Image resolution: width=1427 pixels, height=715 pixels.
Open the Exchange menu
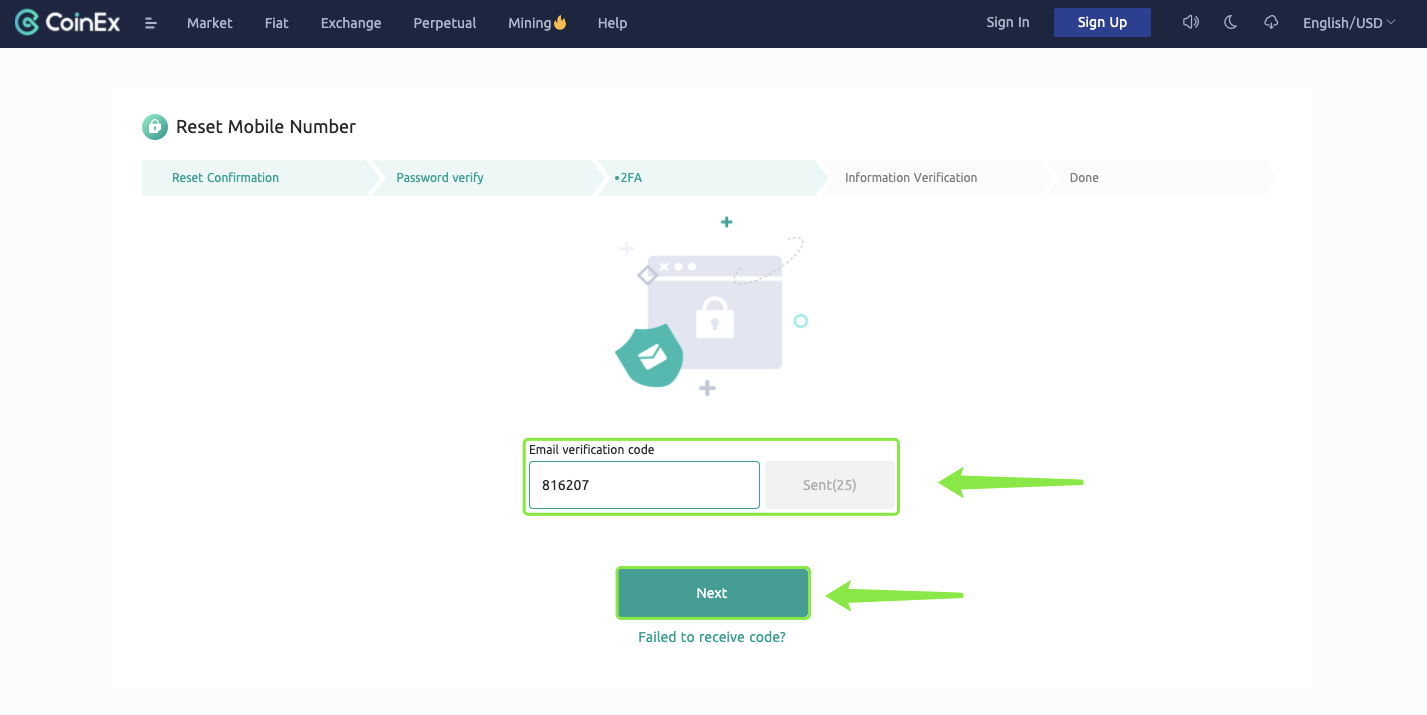pyautogui.click(x=350, y=22)
